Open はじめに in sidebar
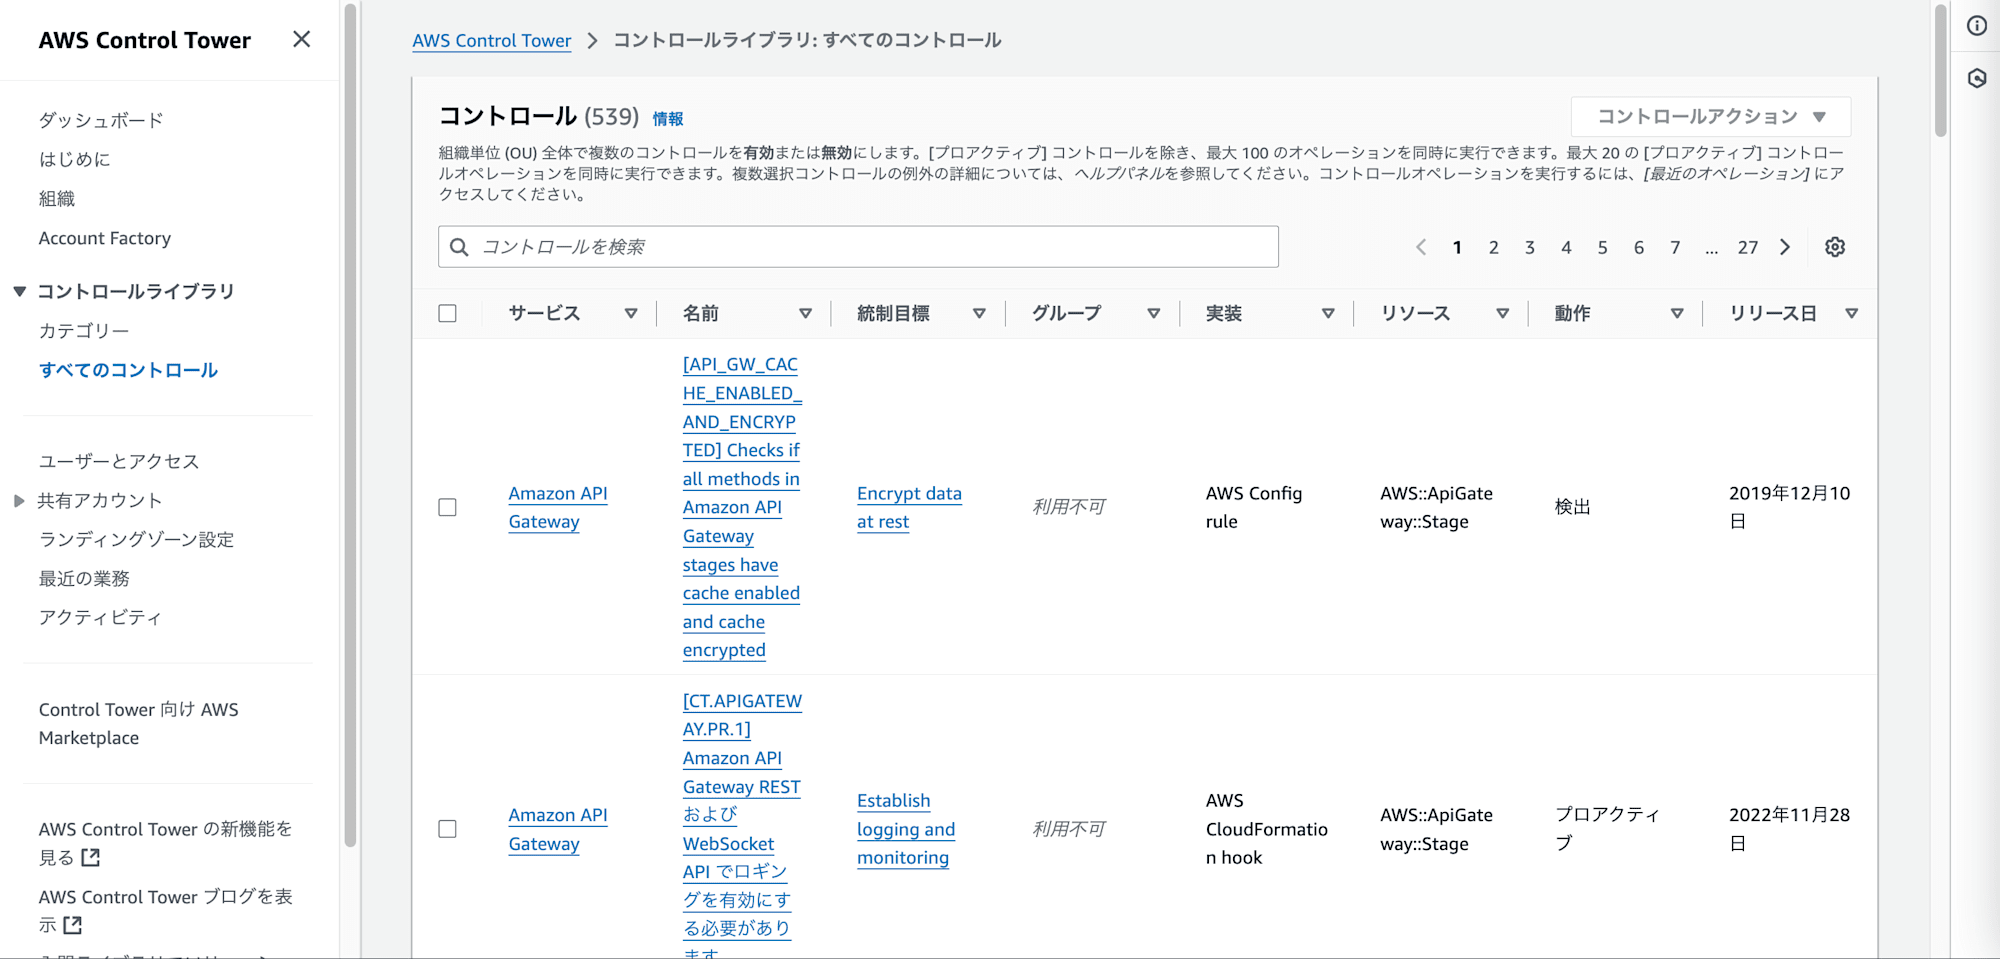The image size is (2000, 959). coord(75,159)
